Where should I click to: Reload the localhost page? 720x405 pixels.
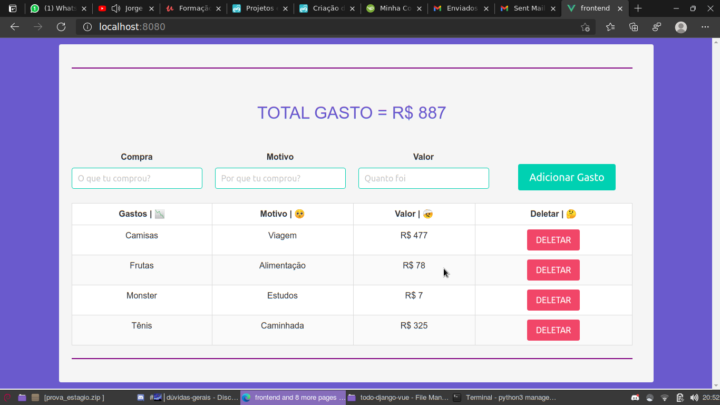[62, 26]
